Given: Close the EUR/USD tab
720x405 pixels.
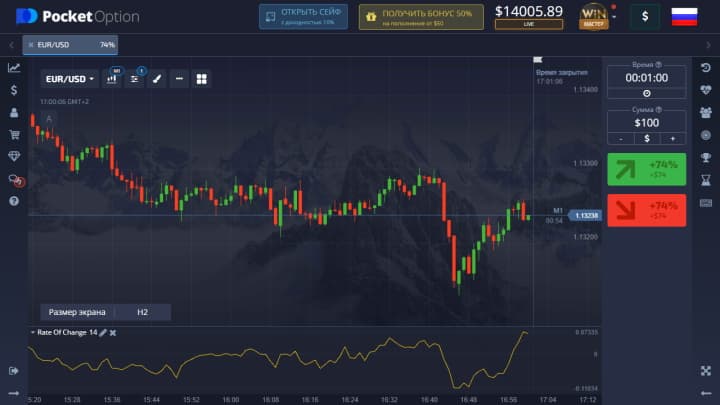Looking at the screenshot, I should 31,45.
